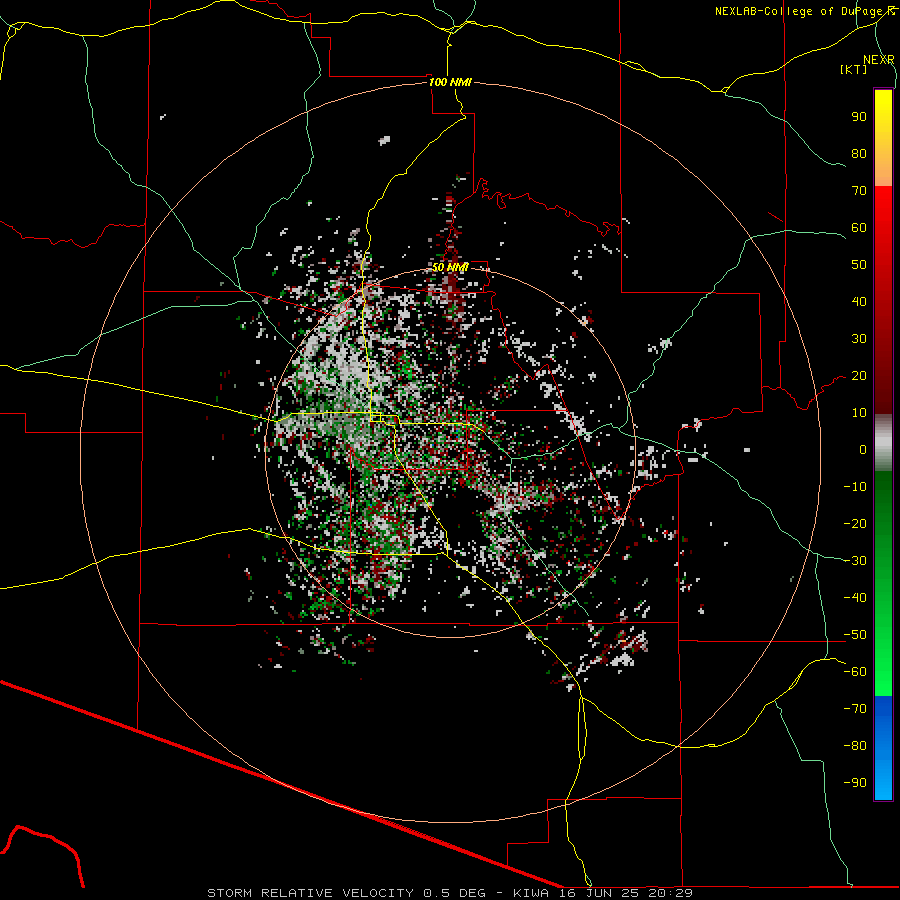Click the -70 value on the velocity scale

[855, 709]
